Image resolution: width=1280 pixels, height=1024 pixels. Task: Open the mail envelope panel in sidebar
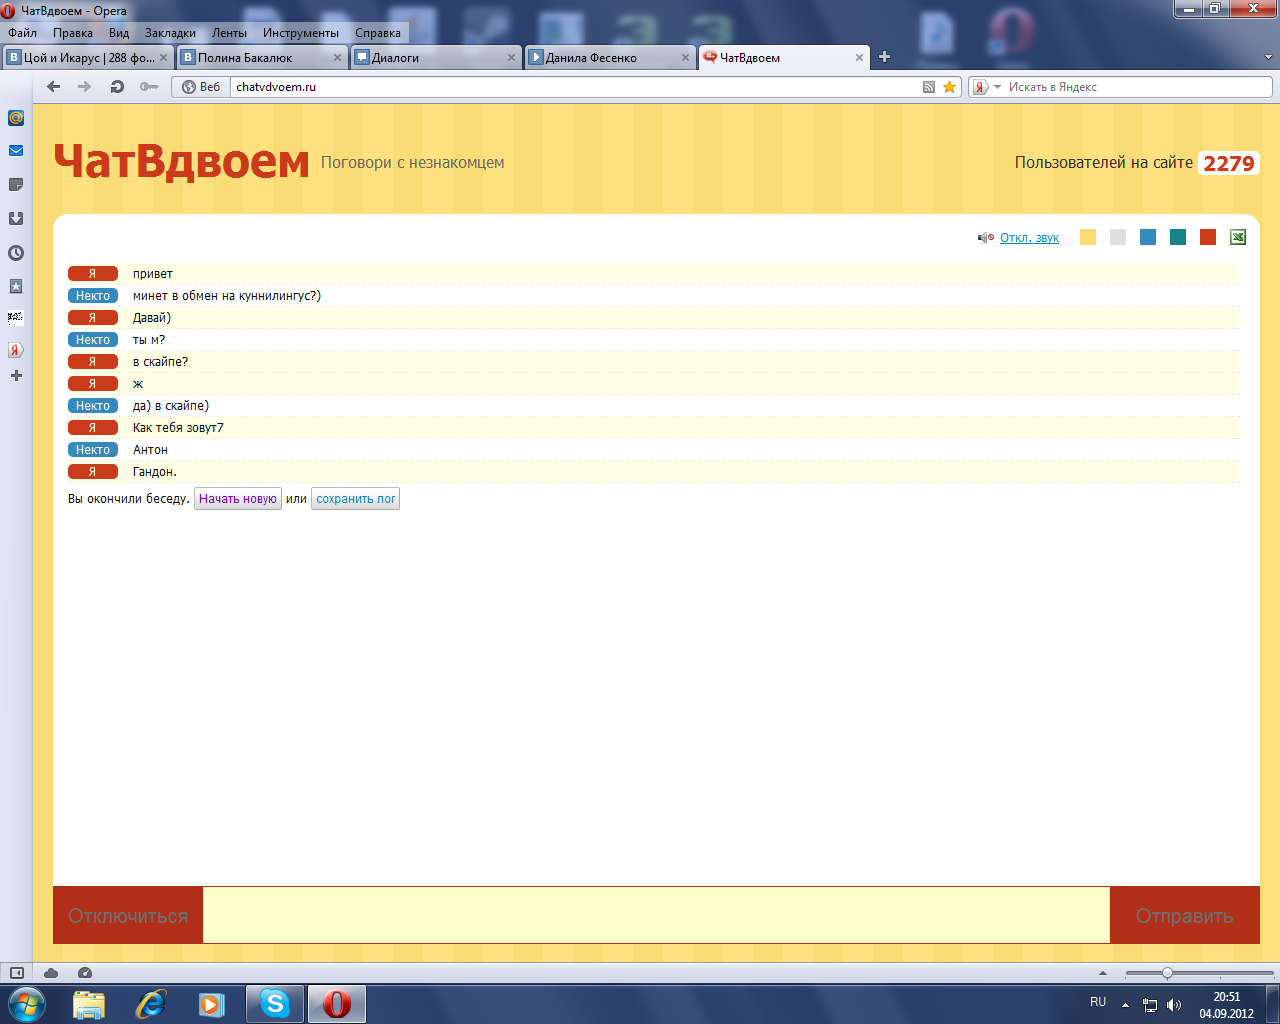pyautogui.click(x=16, y=151)
